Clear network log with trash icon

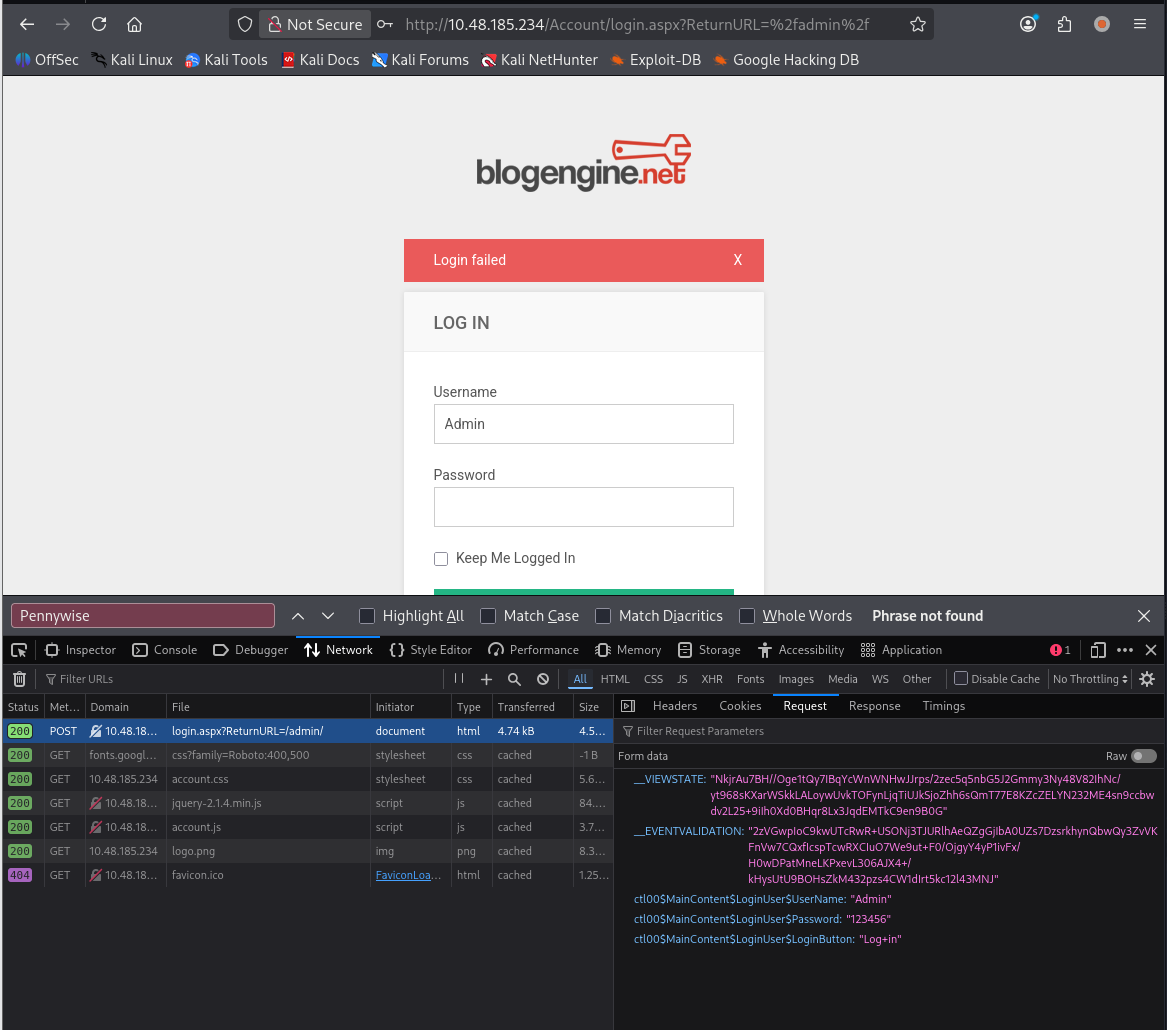tap(19, 679)
